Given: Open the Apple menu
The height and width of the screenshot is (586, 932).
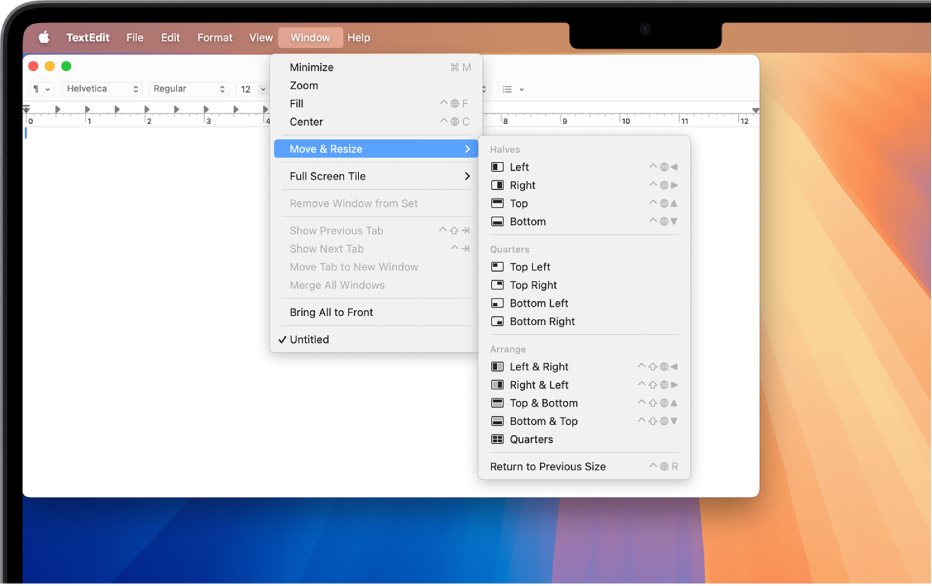Looking at the screenshot, I should click(44, 38).
